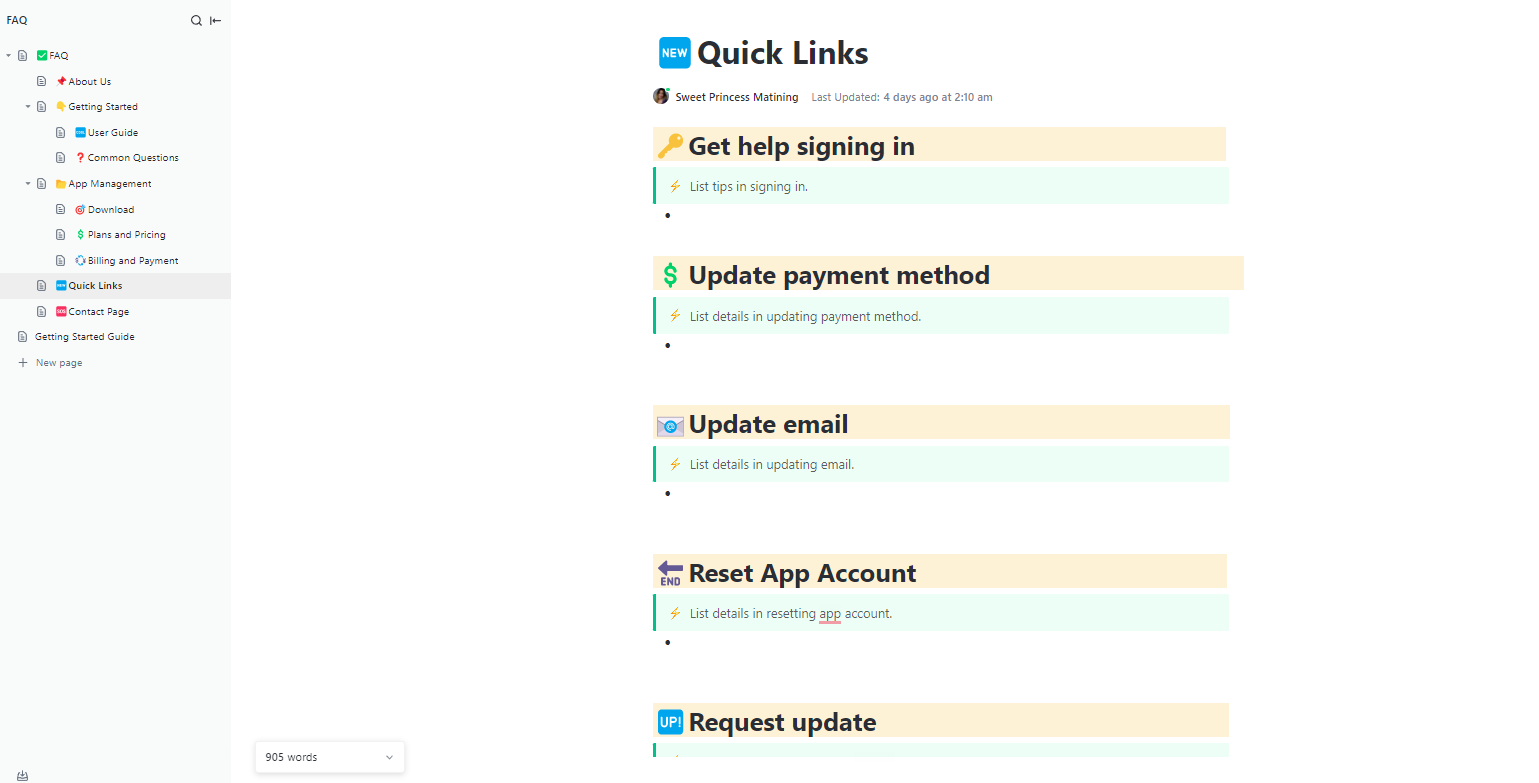
Task: Click the NEW icon beside the Quick Links title
Action: pyautogui.click(x=674, y=52)
